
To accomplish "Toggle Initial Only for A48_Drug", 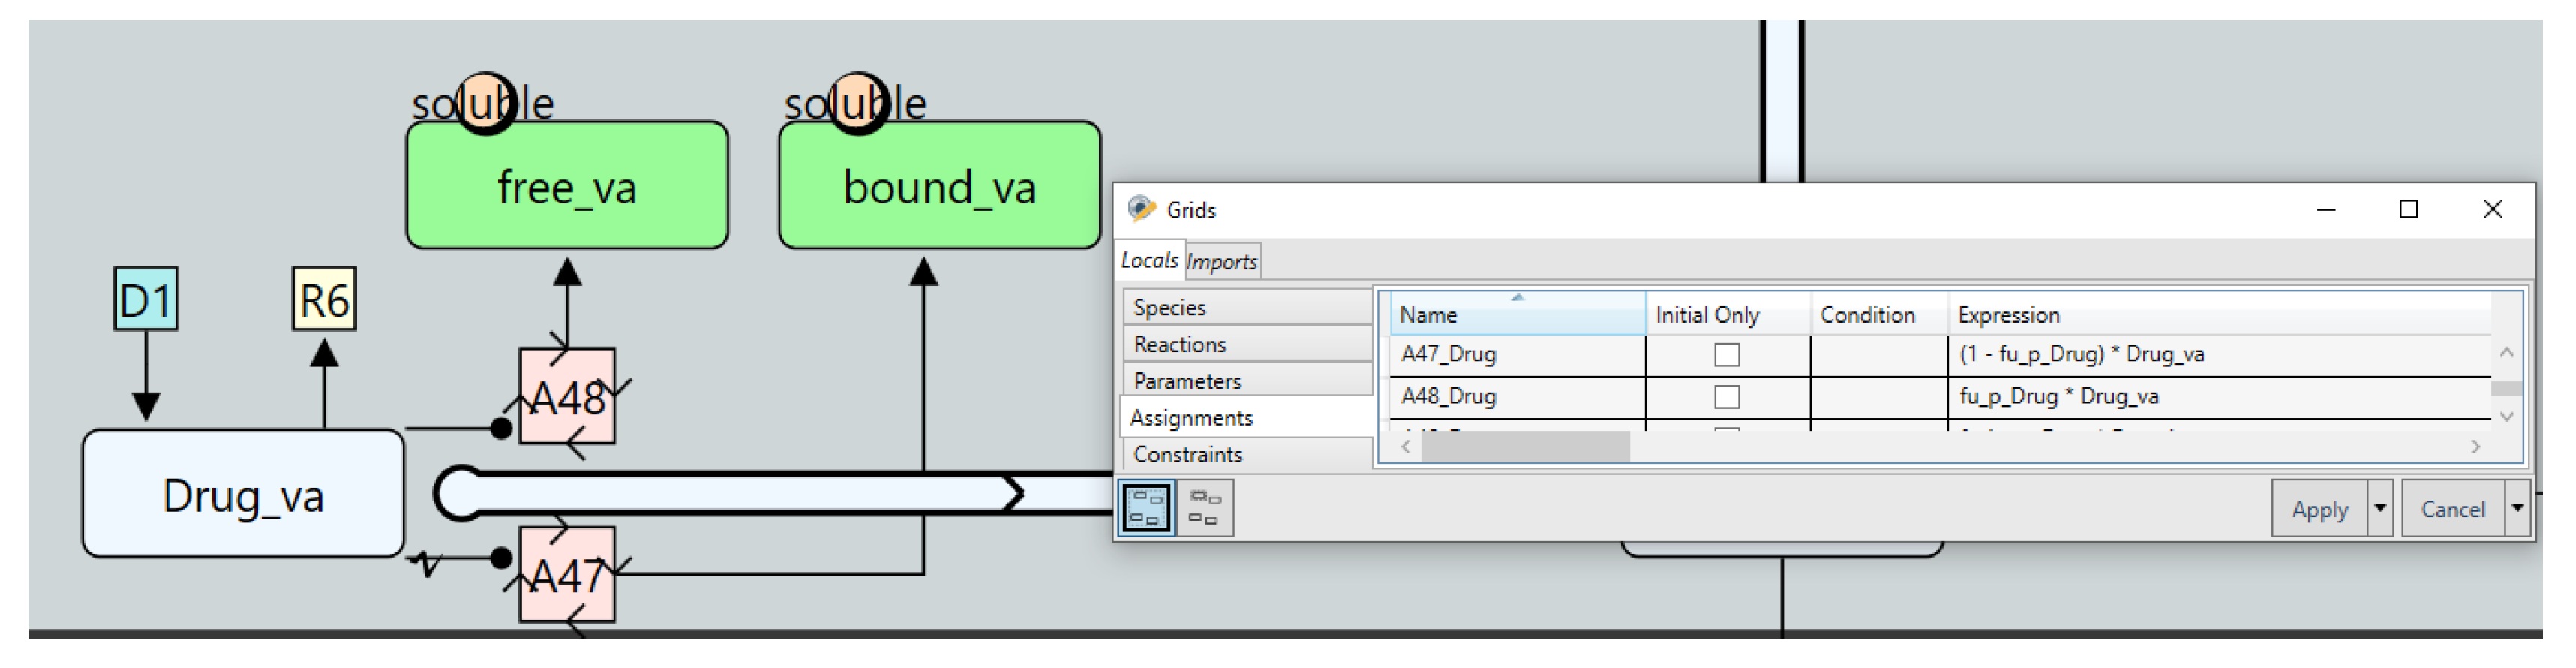I will point(1727,397).
